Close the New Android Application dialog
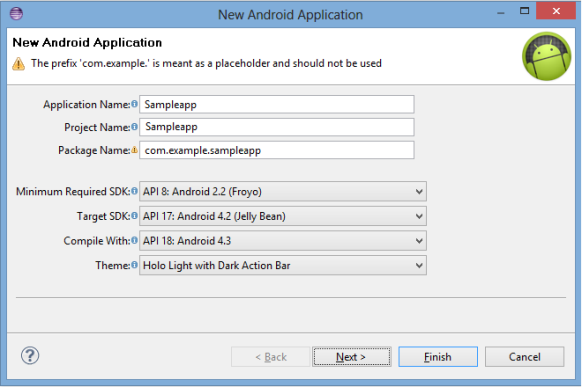 556,11
